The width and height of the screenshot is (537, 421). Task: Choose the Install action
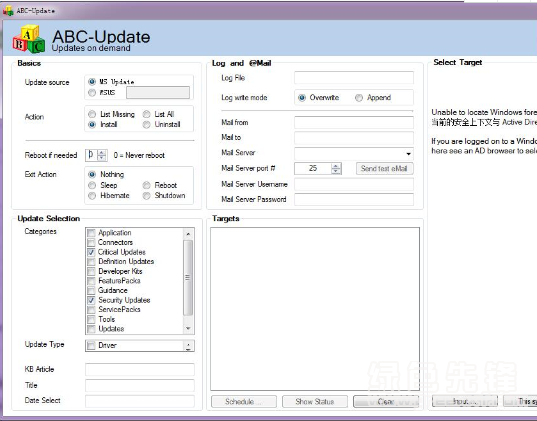point(92,124)
